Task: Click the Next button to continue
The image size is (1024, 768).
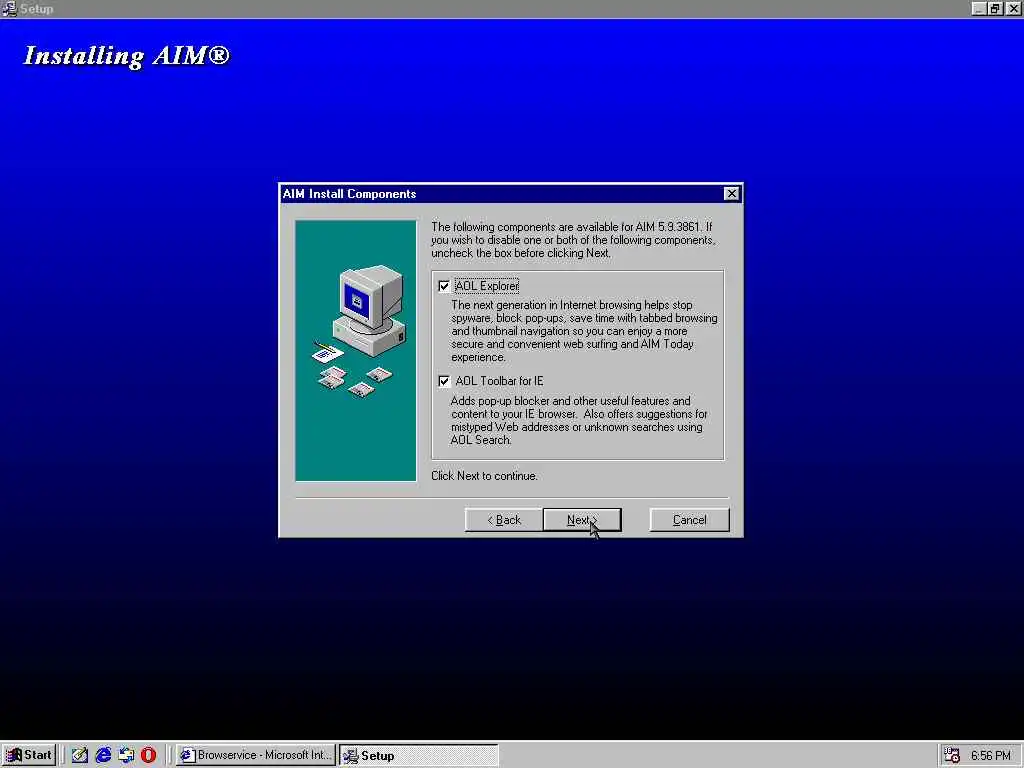Action: pos(582,520)
